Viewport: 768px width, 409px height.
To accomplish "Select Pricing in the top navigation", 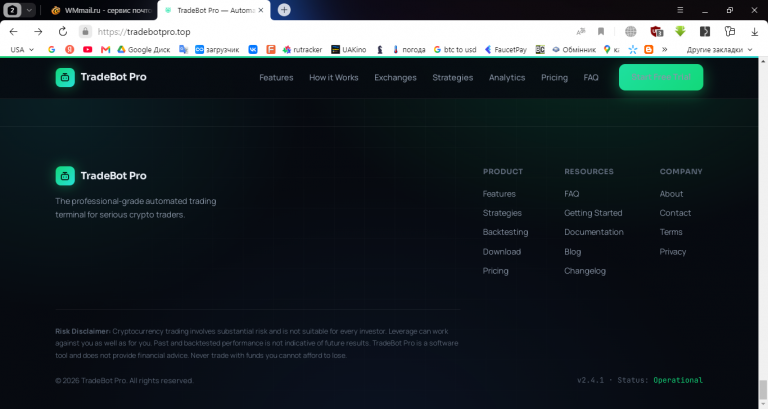I will [x=554, y=77].
